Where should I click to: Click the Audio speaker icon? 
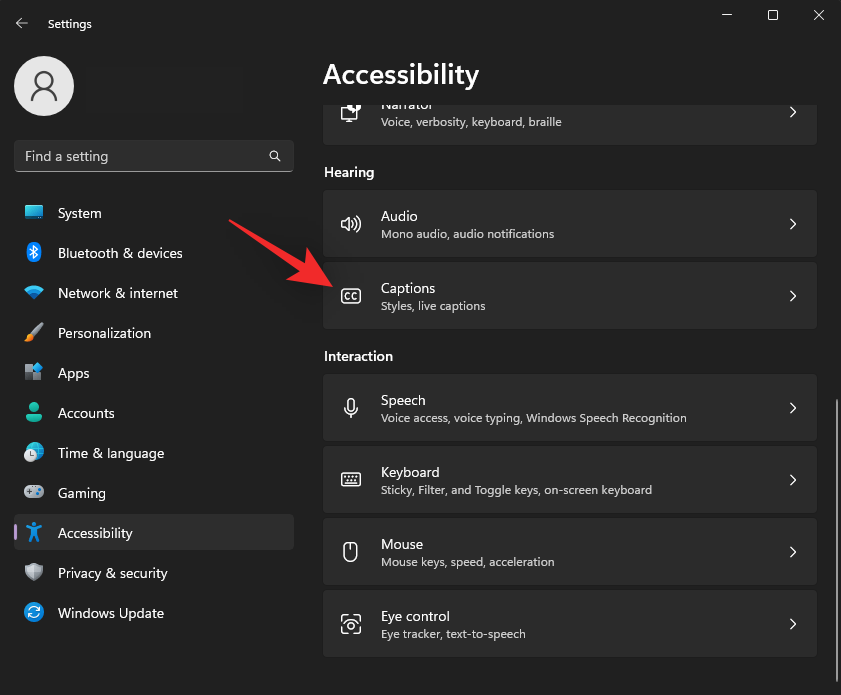click(x=350, y=223)
